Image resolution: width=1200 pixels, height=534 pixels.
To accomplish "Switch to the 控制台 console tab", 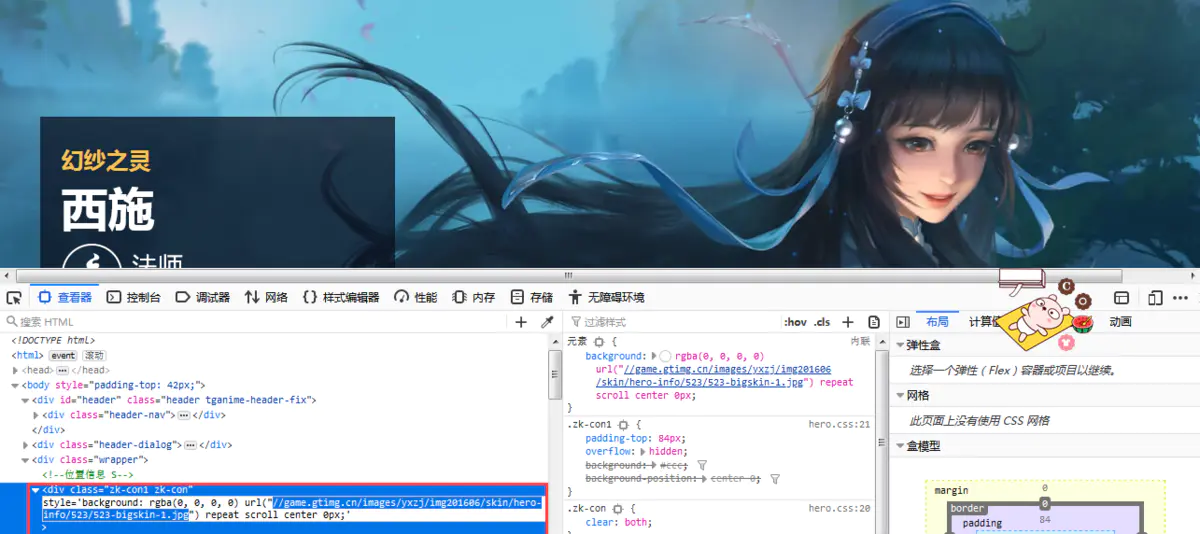I will (134, 297).
